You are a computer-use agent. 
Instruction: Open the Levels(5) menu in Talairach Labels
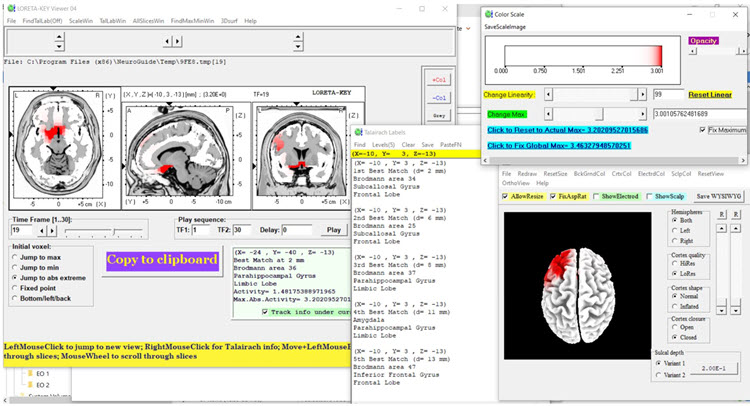click(386, 144)
